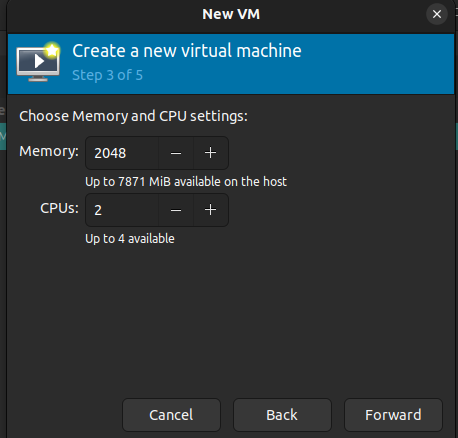Viewport: 458px width, 438px height.
Task: Click the play triangle on the monitor icon
Action: coord(39,61)
